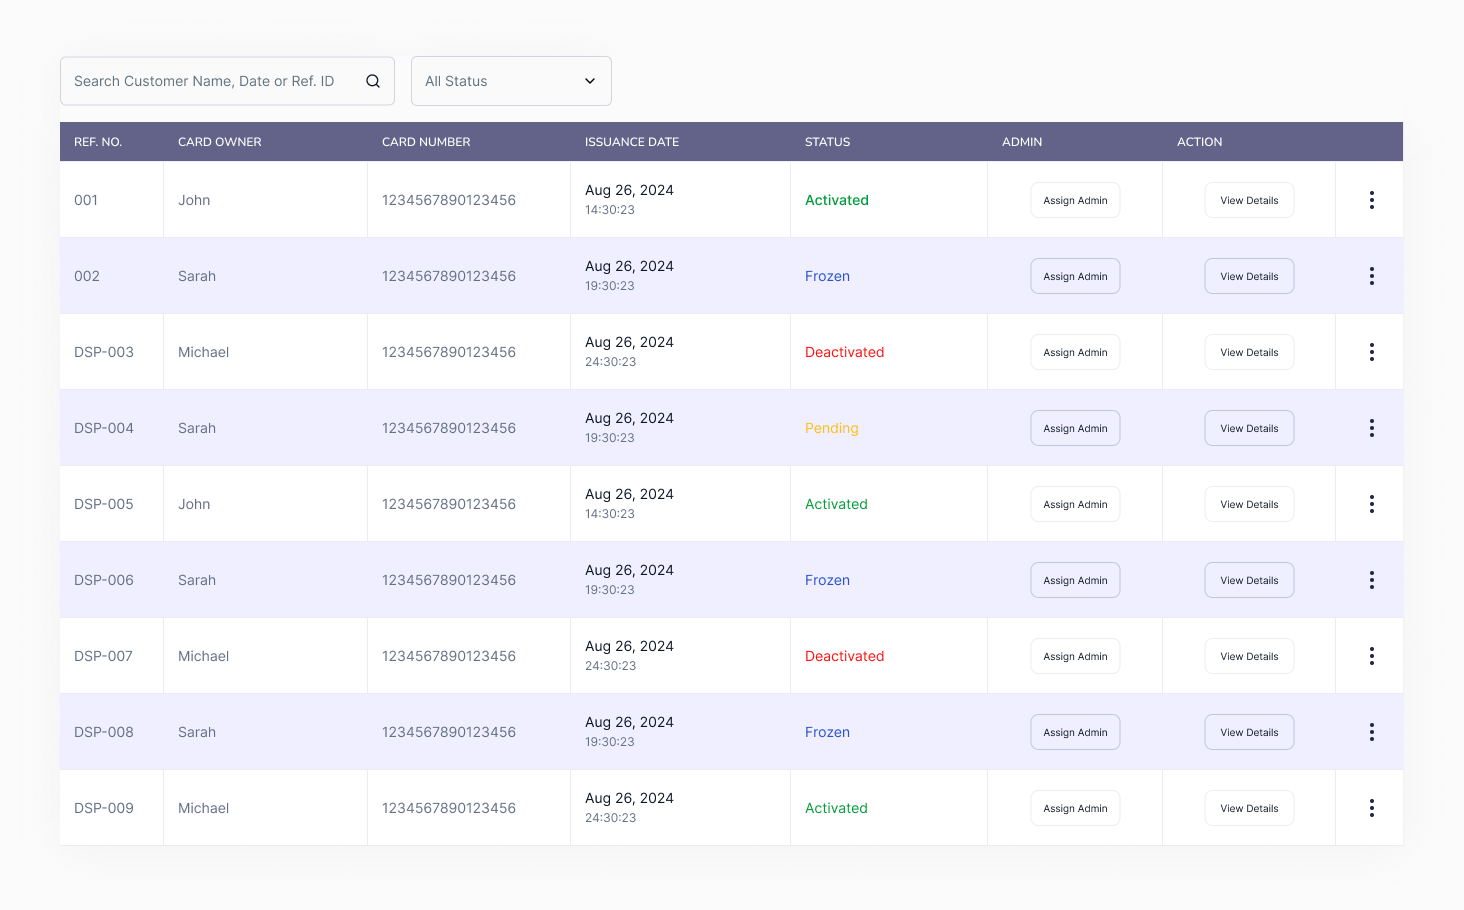1464x910 pixels.
Task: Click the ISSUANCE DATE column header
Action: pos(632,142)
